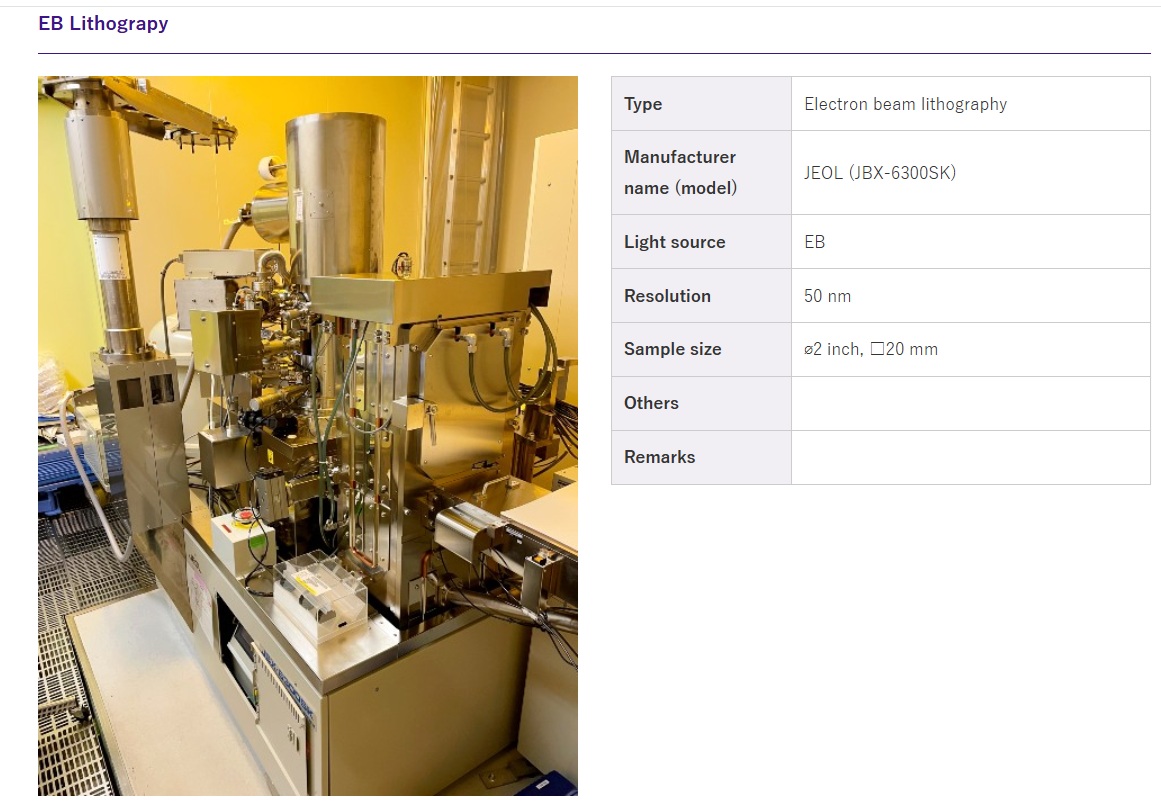Image resolution: width=1161 pixels, height=809 pixels.
Task: Select the 'Type' row label
Action: (x=643, y=104)
